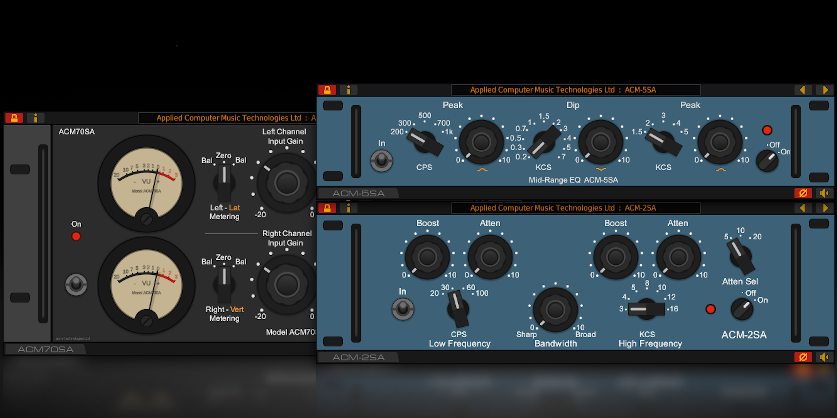The height and width of the screenshot is (418, 837).
Task: Click the ACM-2SA name tab at footer
Action: click(358, 357)
